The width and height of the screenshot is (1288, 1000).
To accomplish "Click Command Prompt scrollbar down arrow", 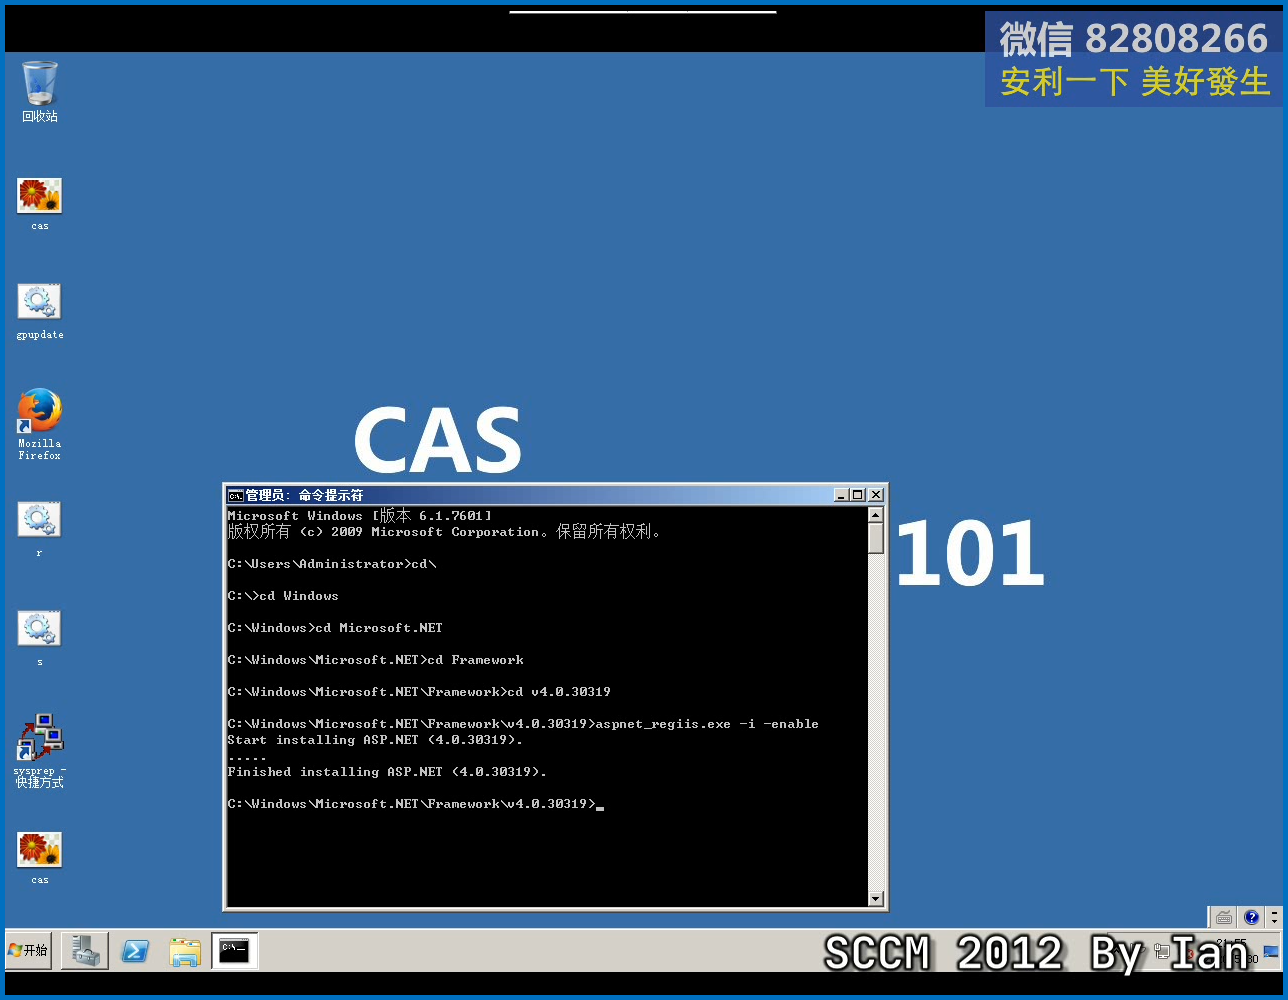I will tap(876, 899).
